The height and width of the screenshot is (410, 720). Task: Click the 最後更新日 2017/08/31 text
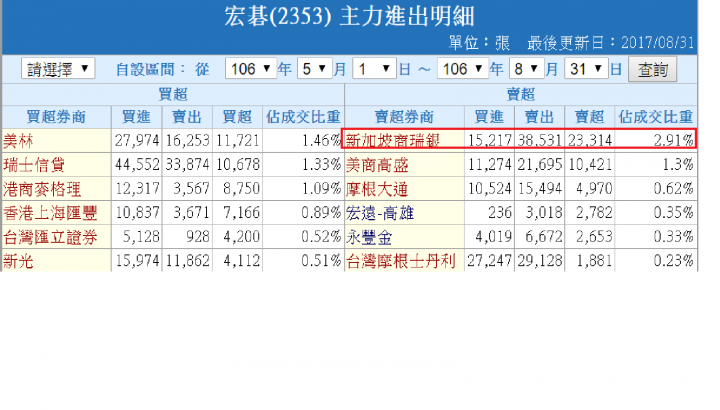[x=611, y=43]
